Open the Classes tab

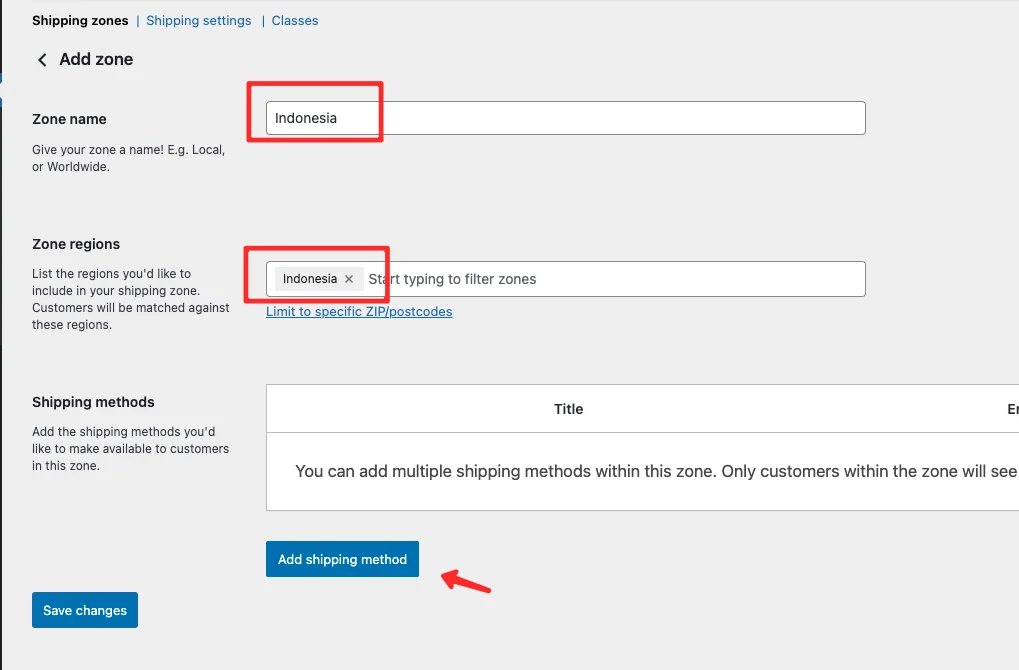click(295, 21)
